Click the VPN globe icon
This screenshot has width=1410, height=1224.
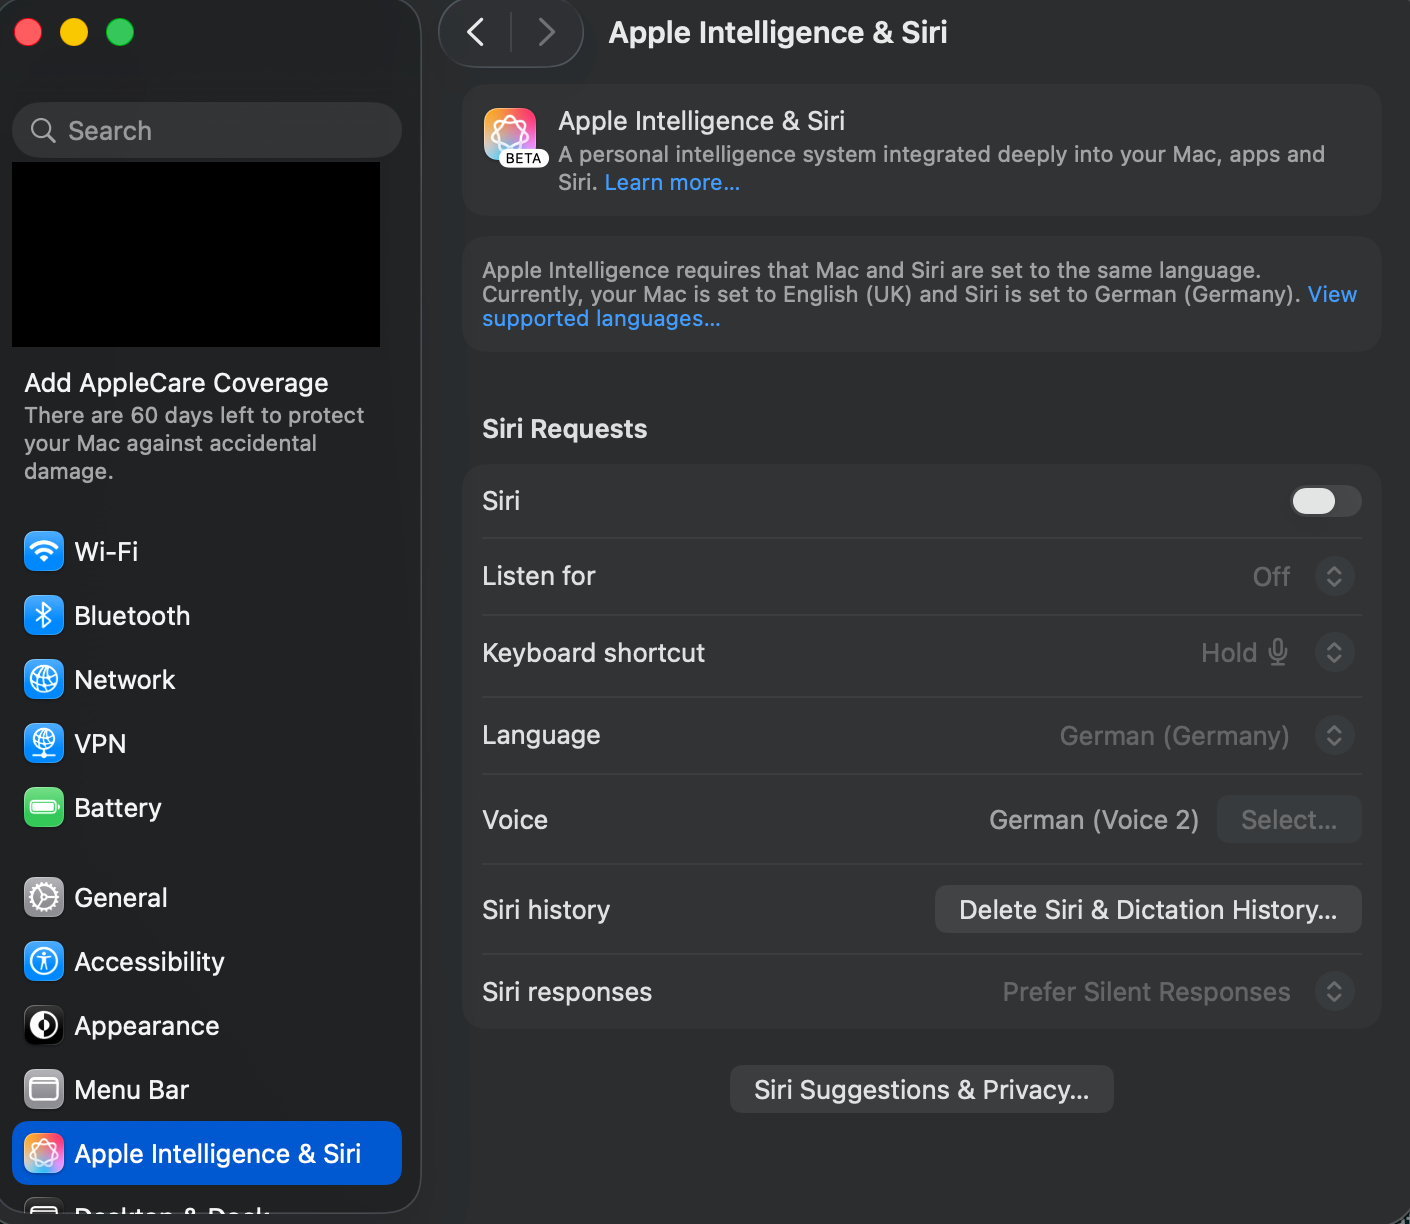(x=43, y=743)
